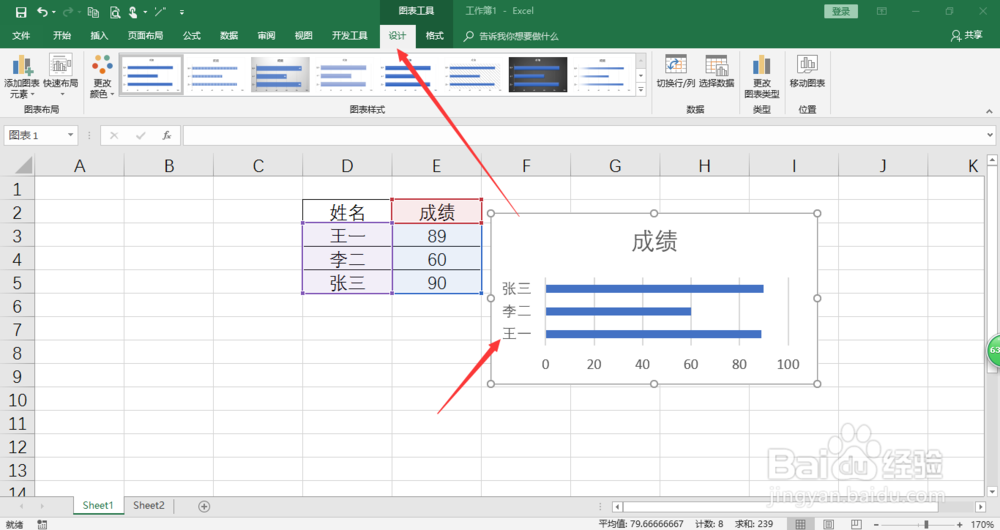Viewport: 1000px width, 530px height.
Task: Switch to the 审阅 tab
Action: [267, 36]
